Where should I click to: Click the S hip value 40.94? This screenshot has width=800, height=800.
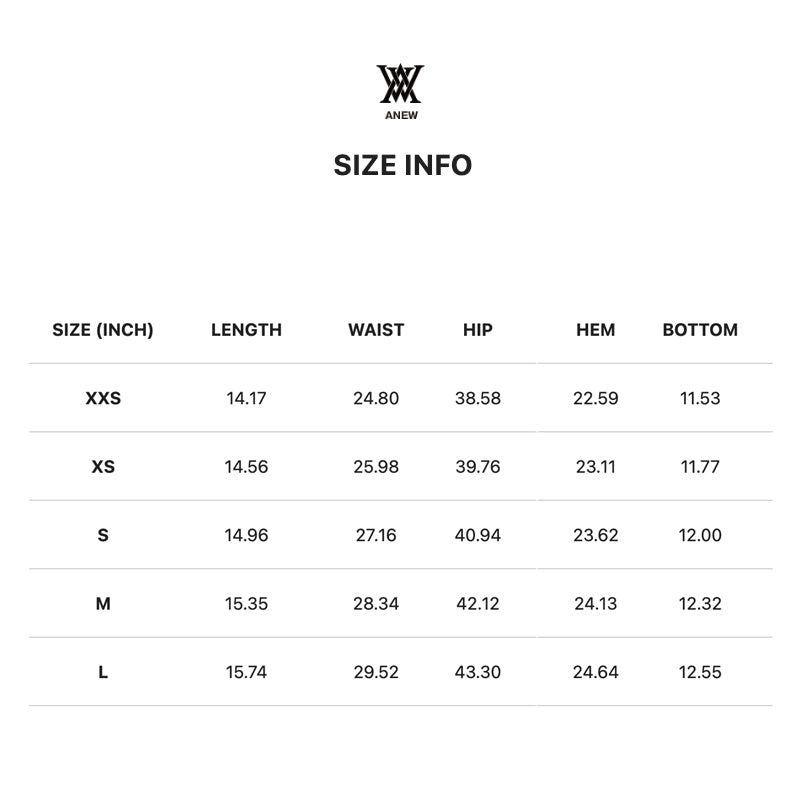pyautogui.click(x=478, y=535)
